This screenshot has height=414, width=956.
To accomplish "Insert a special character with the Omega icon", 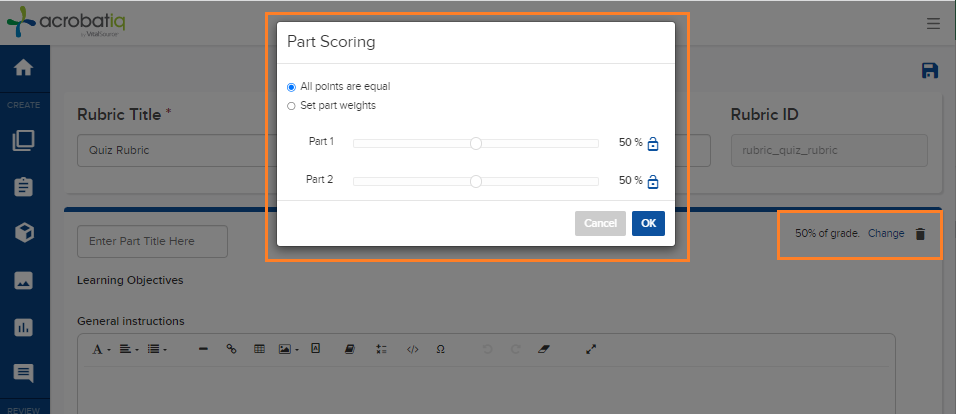I will pyautogui.click(x=440, y=349).
